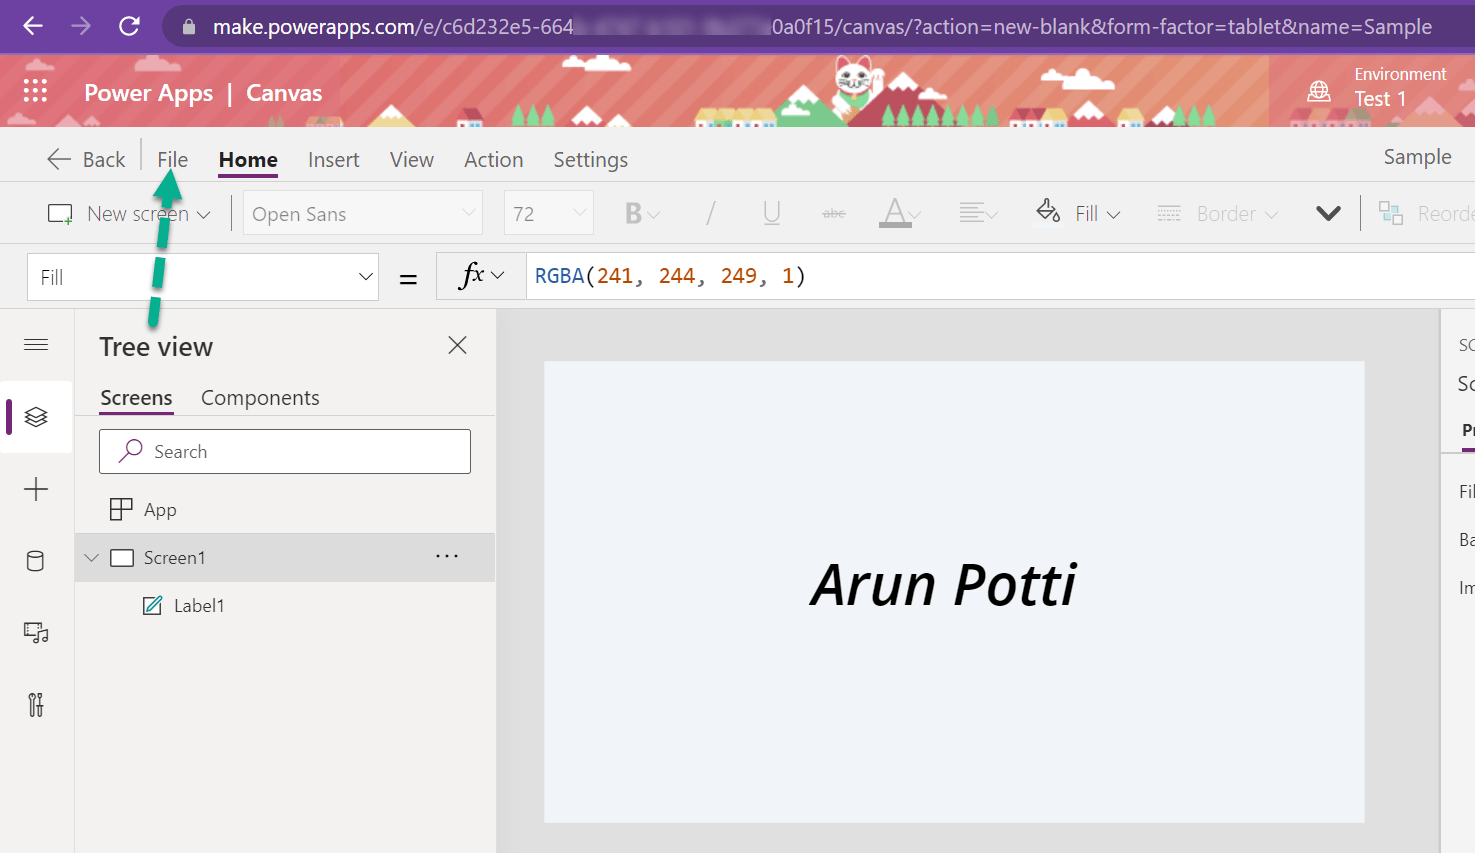Screen dimensions: 1475x853
Task: Open the Fill color dropdown
Action: coord(1078,213)
